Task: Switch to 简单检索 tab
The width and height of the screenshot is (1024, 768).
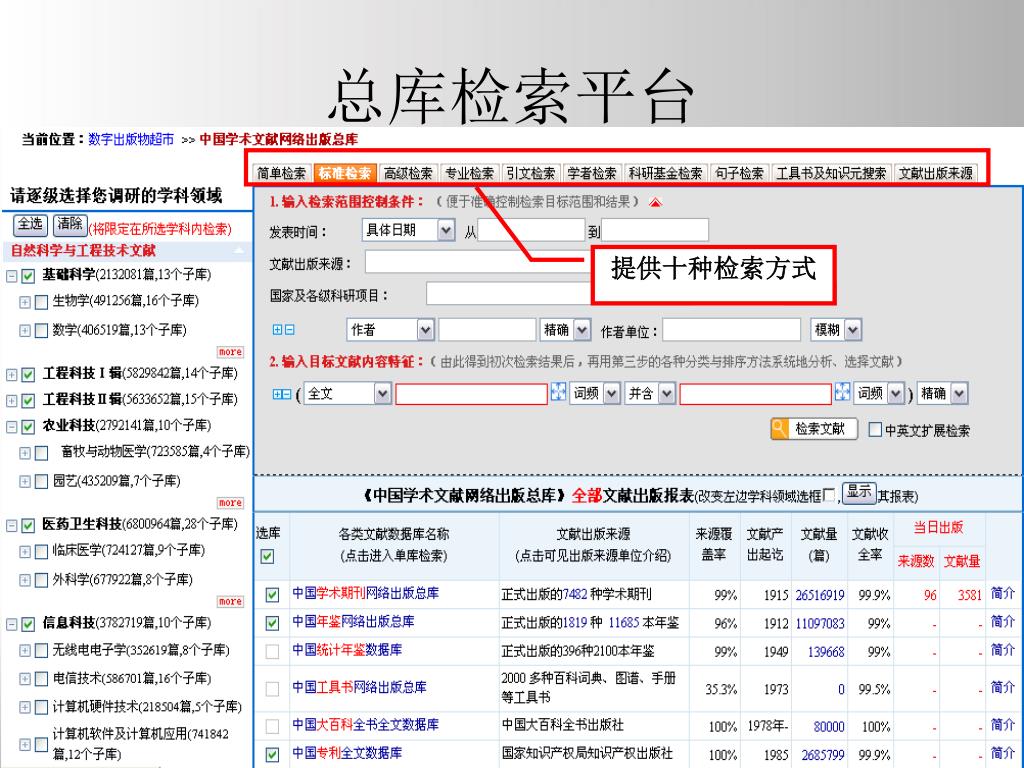Action: coord(281,173)
